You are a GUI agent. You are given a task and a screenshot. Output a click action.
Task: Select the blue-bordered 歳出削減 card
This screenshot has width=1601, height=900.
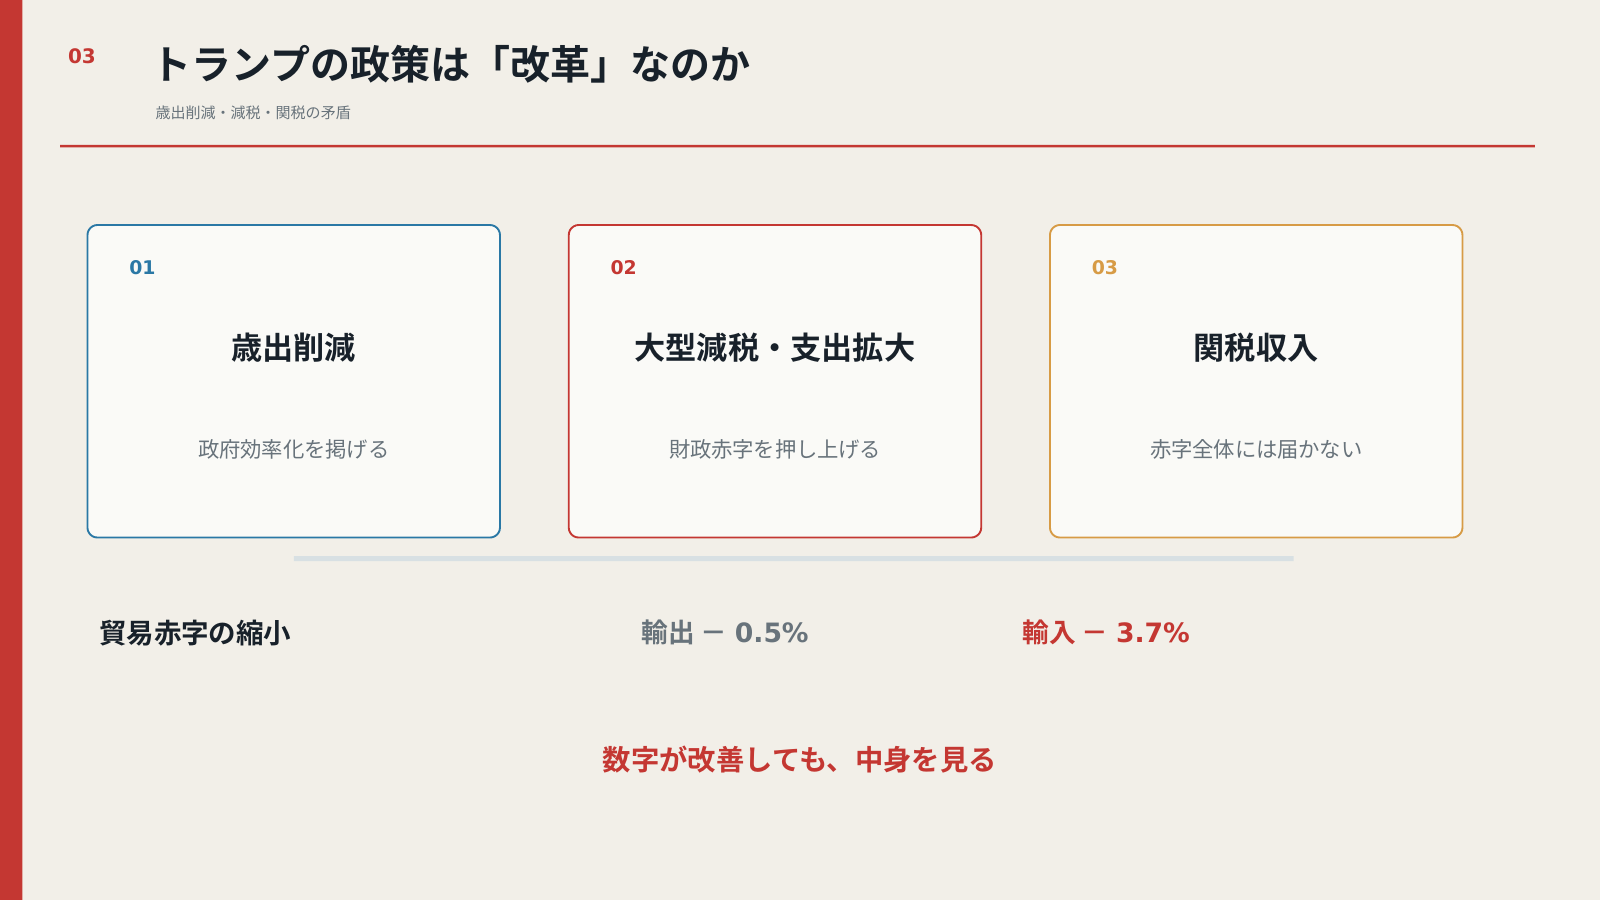[294, 381]
